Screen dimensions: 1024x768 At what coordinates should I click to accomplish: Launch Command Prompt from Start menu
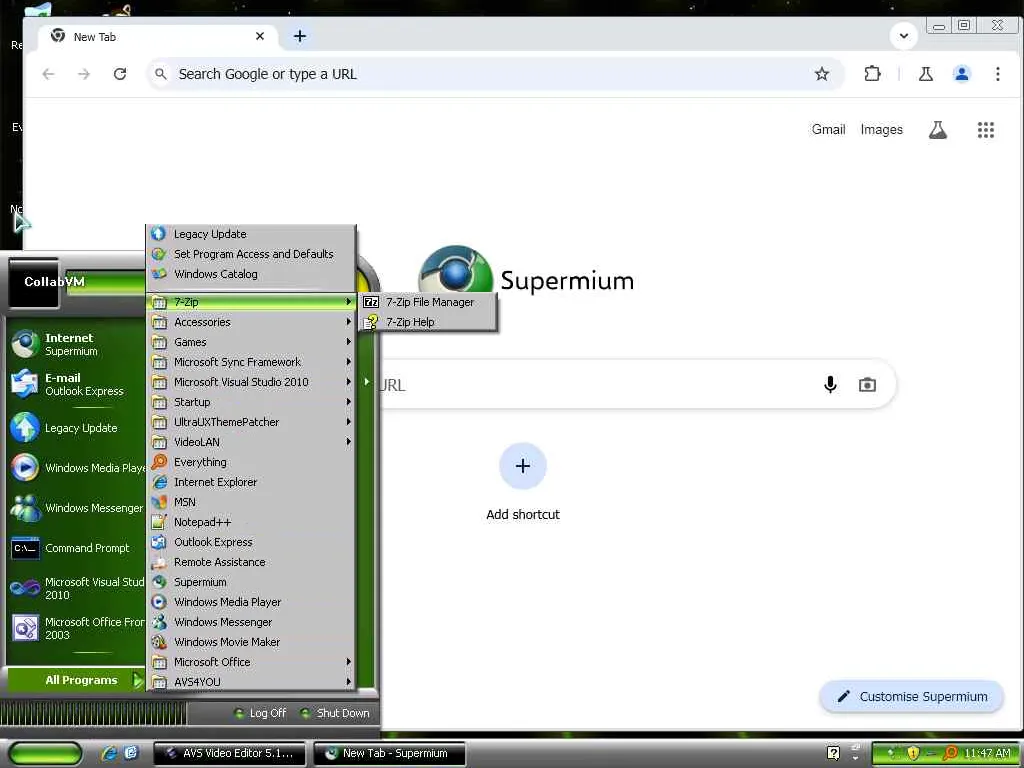click(x=76, y=549)
